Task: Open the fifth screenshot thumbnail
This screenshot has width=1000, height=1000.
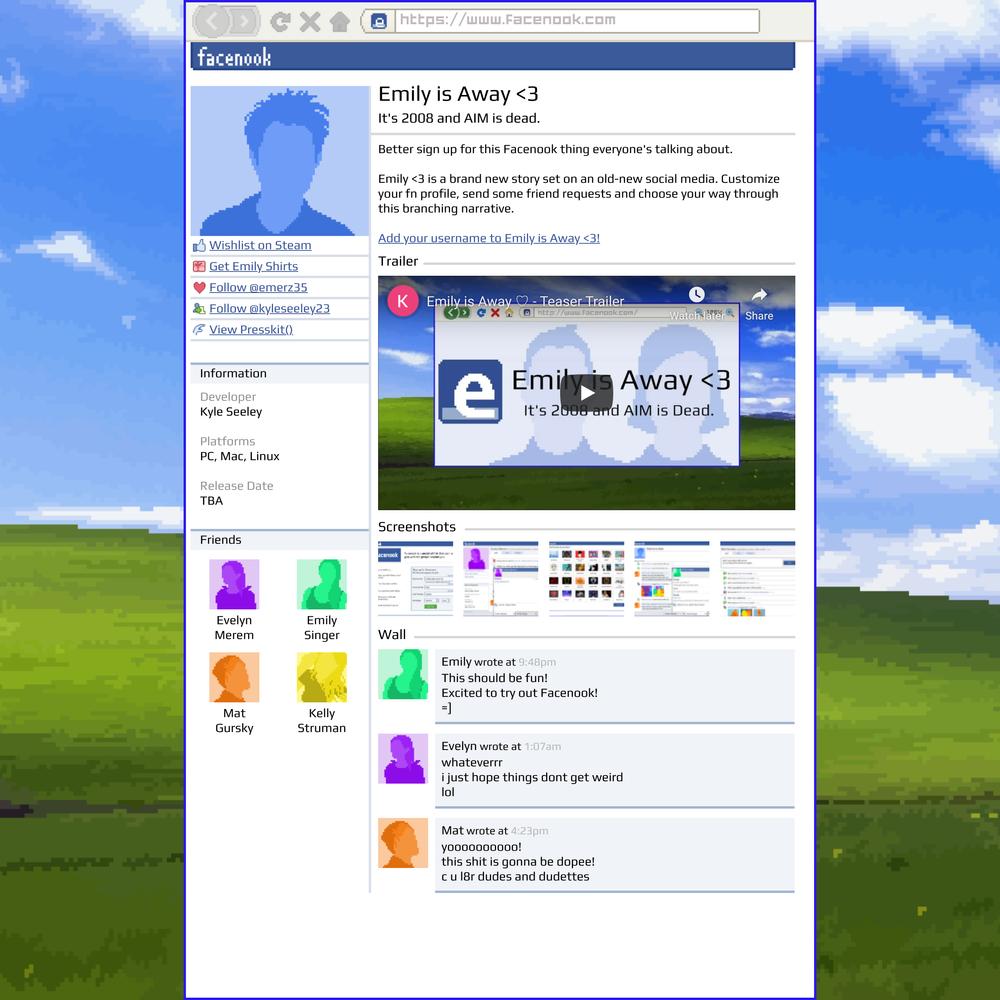Action: [x=757, y=579]
